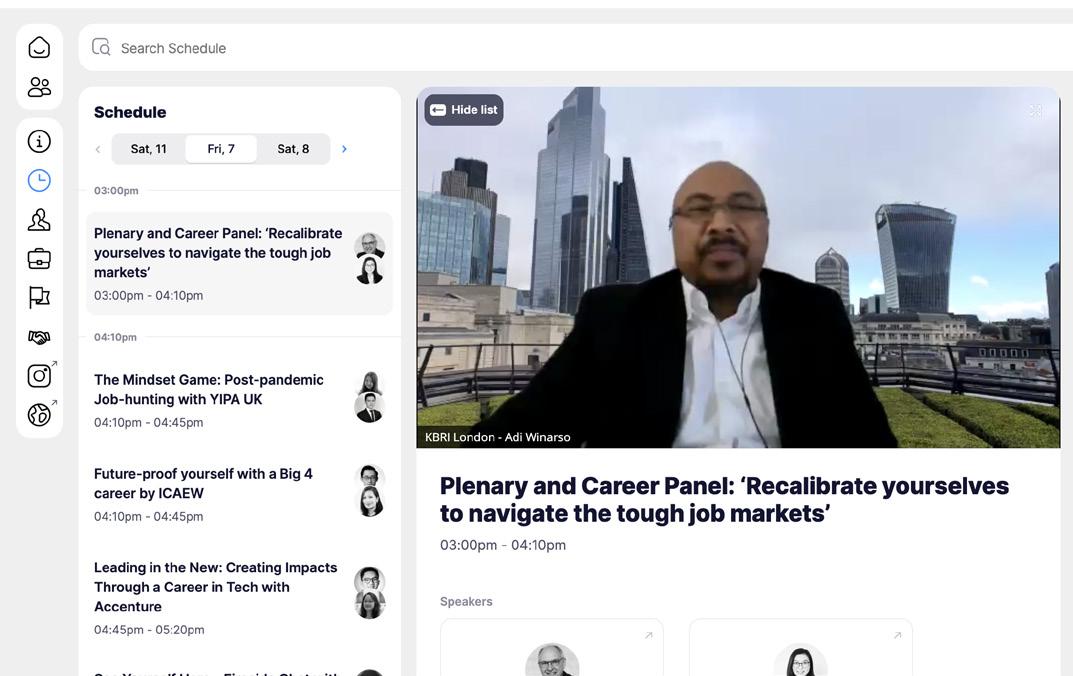Click the 04:10pm time heading
This screenshot has height=676, width=1073.
click(116, 337)
